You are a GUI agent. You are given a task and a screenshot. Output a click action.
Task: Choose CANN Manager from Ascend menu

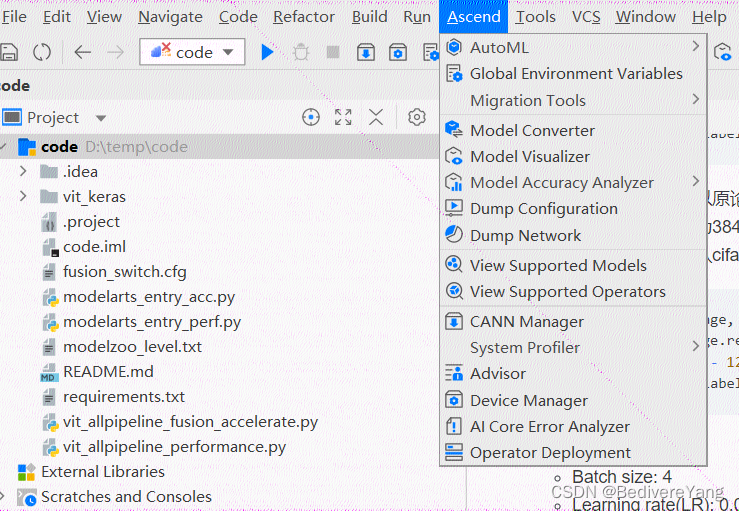coord(573,321)
